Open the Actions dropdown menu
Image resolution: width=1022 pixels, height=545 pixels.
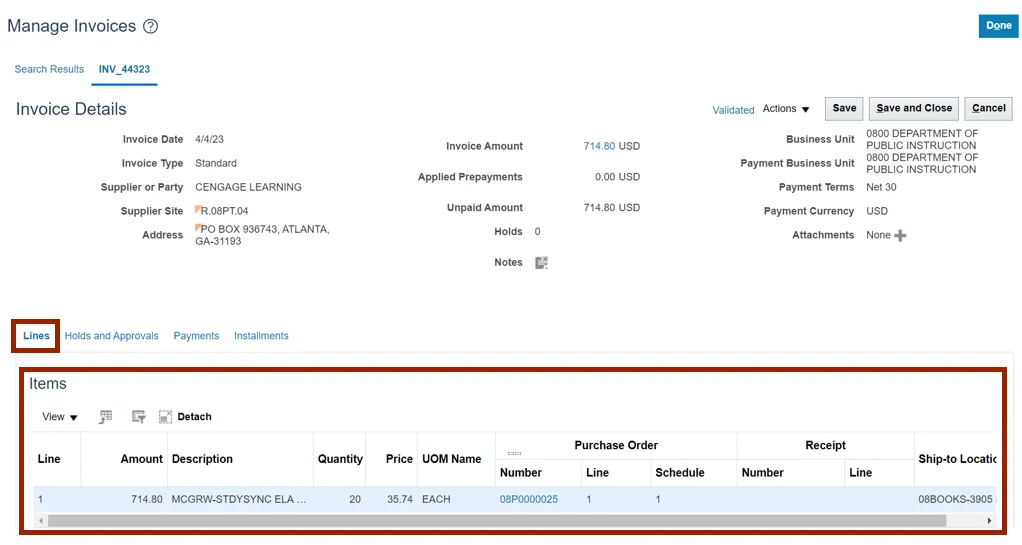coord(786,109)
